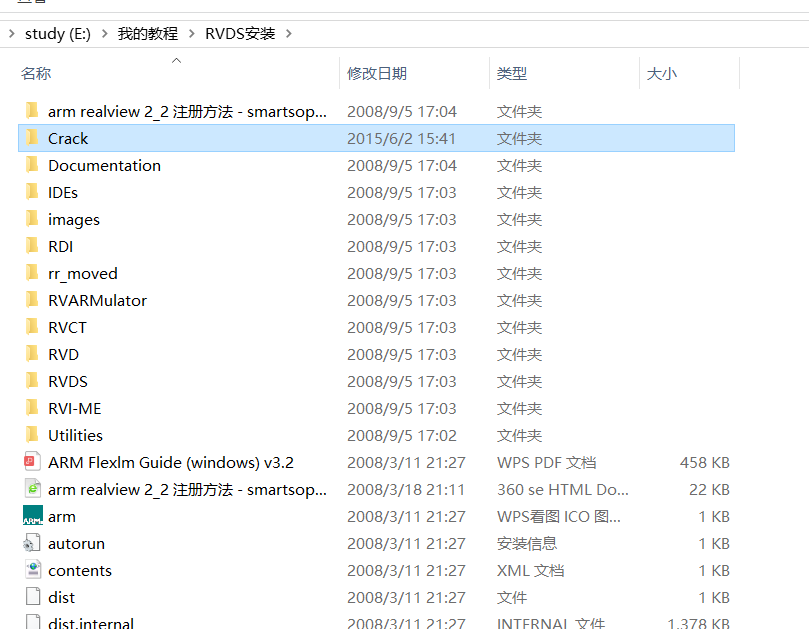
Task: Click the 360 se HTML Do... type cell
Action: tap(563, 490)
